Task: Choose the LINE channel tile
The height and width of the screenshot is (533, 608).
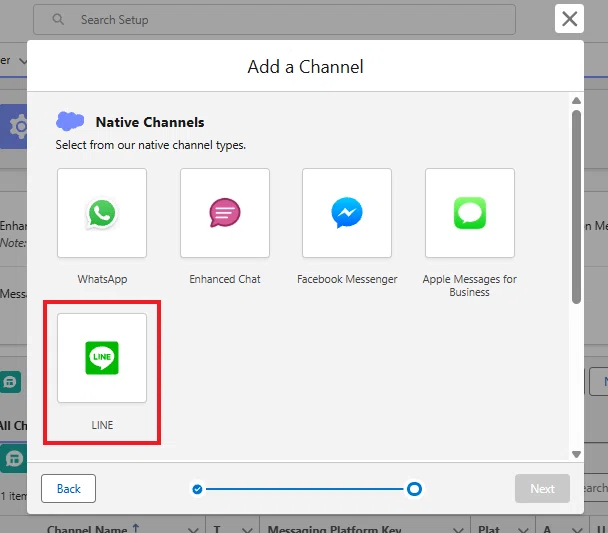Action: click(x=102, y=358)
